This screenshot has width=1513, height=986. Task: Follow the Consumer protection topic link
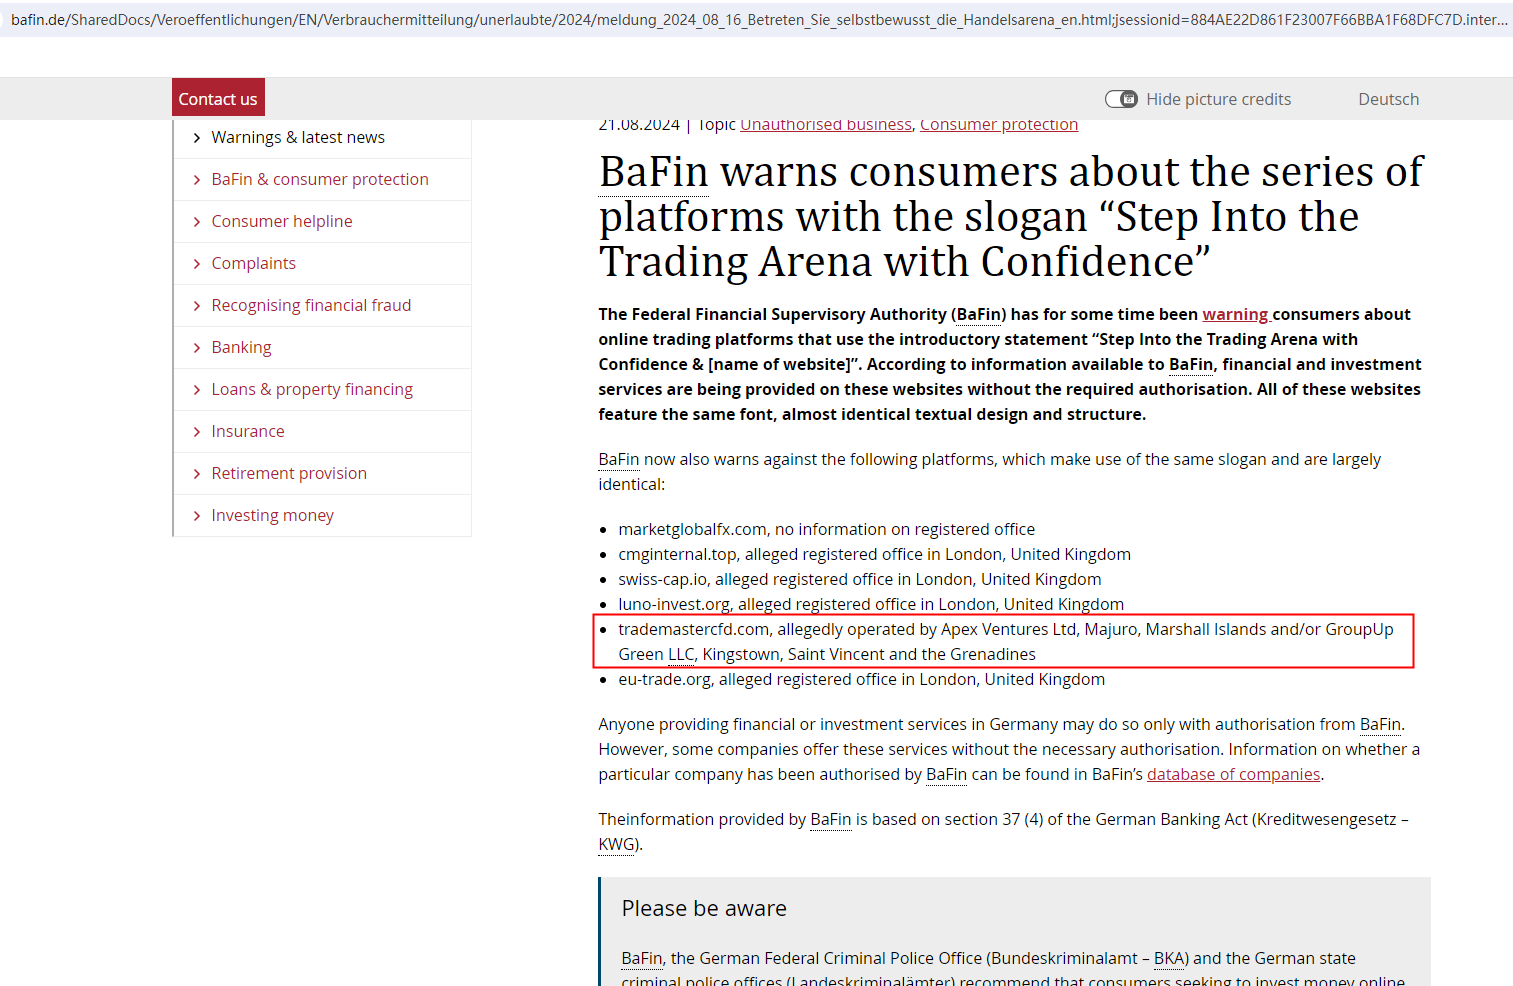tap(999, 124)
